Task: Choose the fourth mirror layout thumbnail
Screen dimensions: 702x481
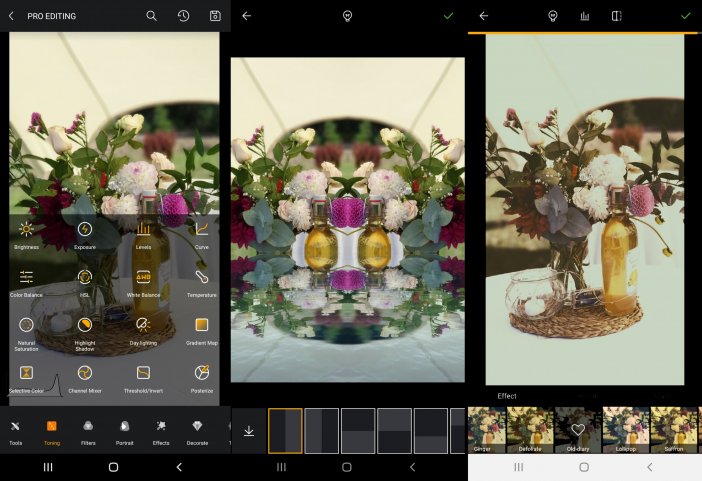Action: tap(394, 431)
